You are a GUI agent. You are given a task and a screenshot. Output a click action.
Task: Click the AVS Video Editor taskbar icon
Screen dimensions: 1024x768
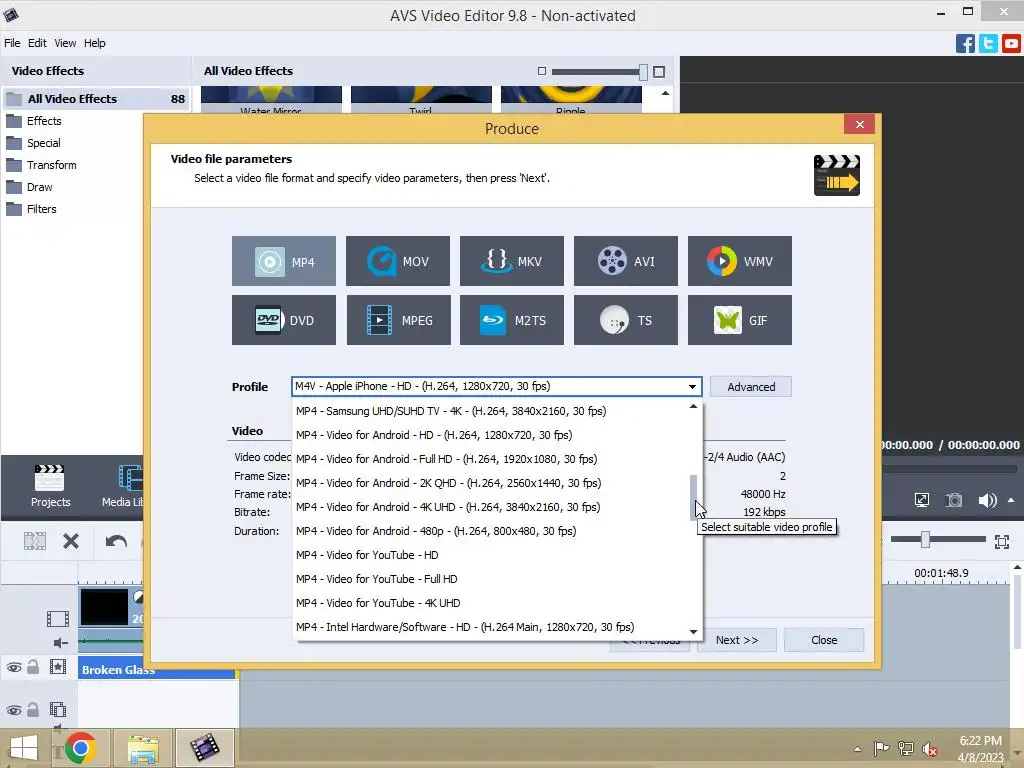204,748
